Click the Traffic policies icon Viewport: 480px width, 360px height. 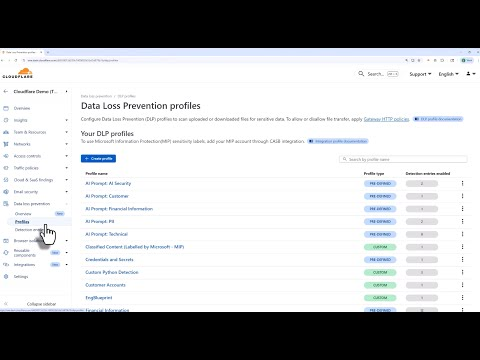point(6,168)
